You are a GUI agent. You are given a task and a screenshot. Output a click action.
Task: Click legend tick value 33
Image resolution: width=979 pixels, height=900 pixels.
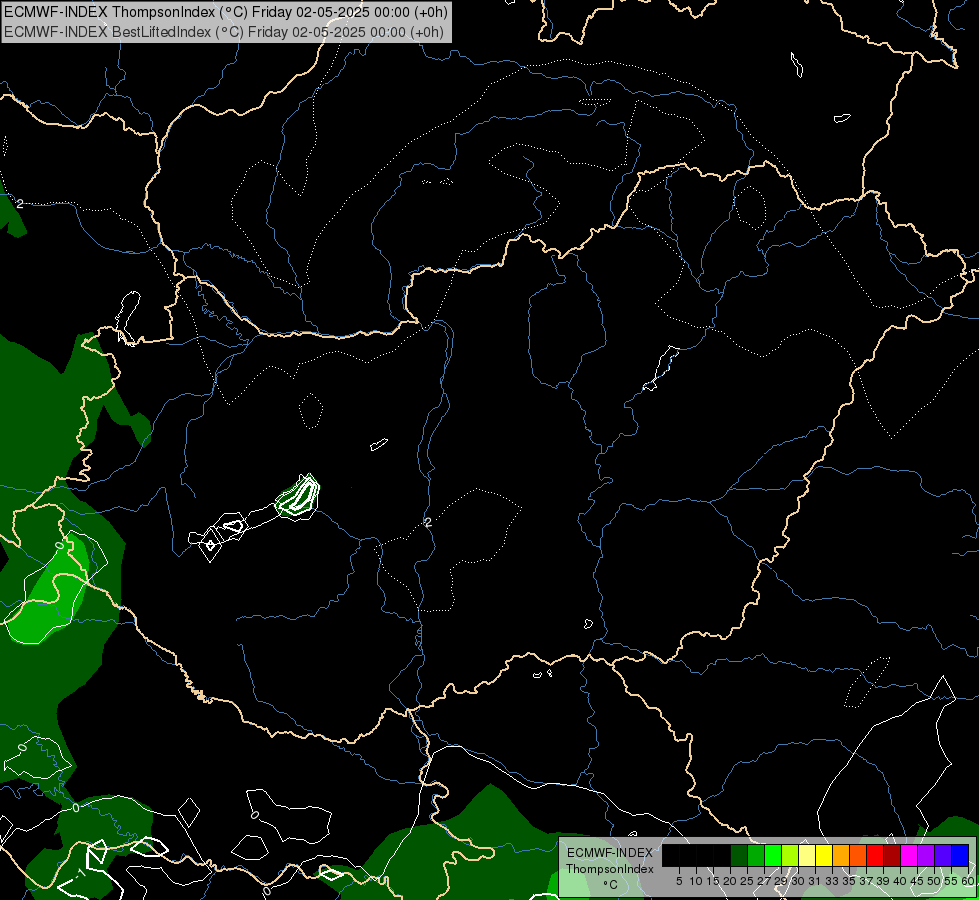coord(832,881)
